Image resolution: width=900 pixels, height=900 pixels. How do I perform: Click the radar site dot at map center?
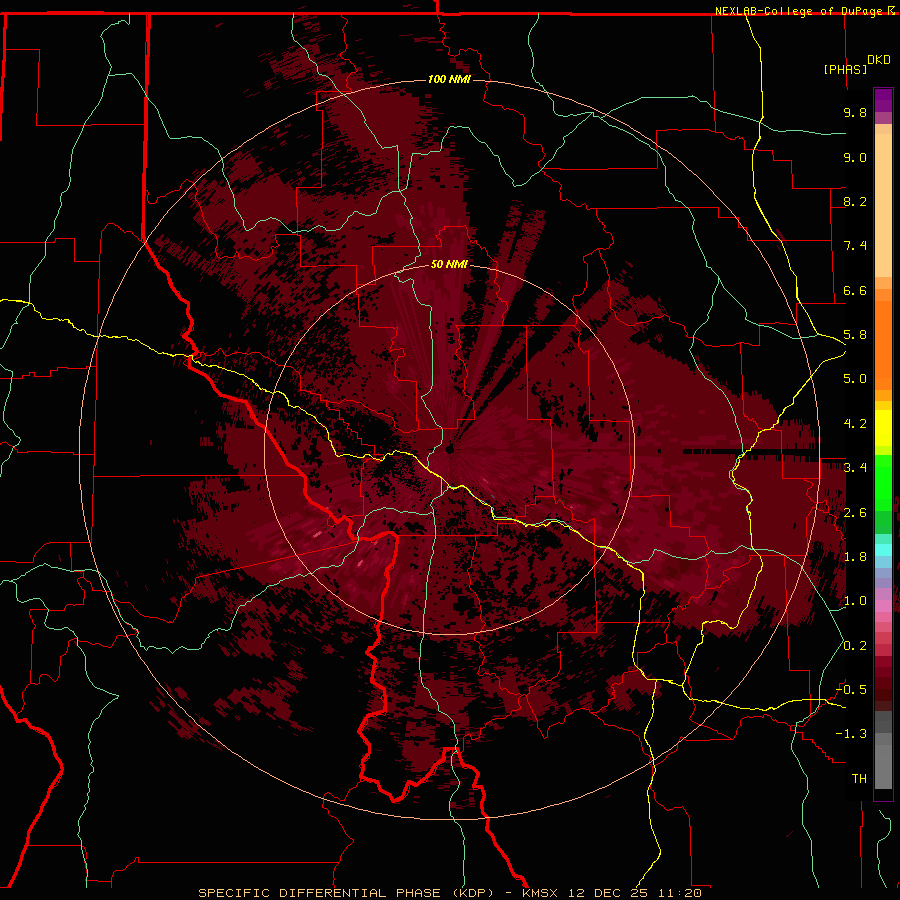click(x=450, y=449)
